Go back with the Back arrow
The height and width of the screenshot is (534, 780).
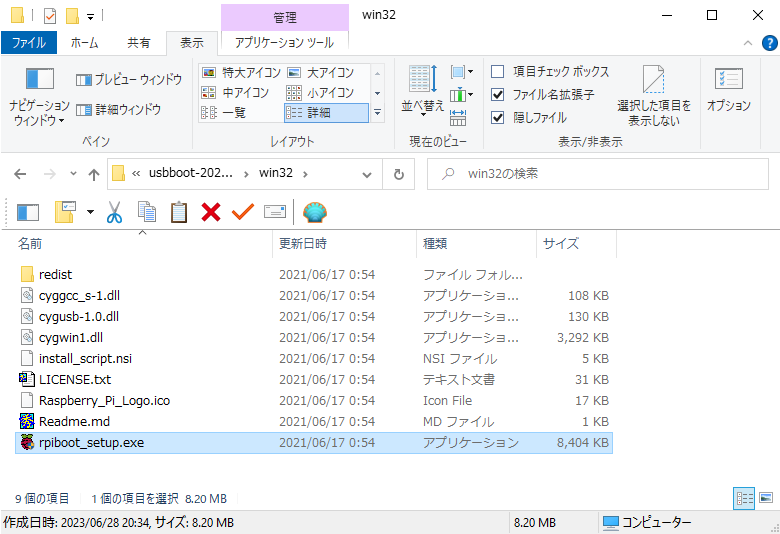(20, 174)
